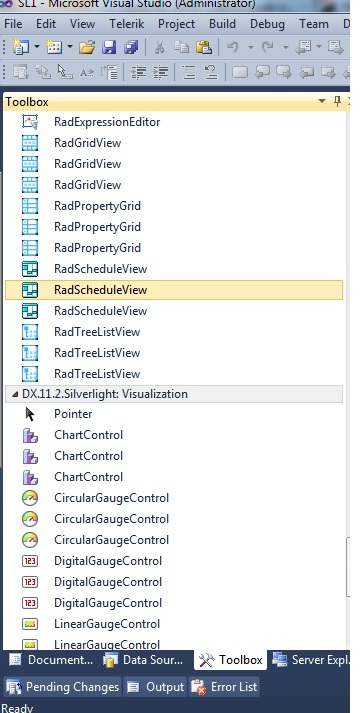Screen dimensions: 363x713
Task: Click the Decrease Line Indent icon
Action: click(137, 72)
